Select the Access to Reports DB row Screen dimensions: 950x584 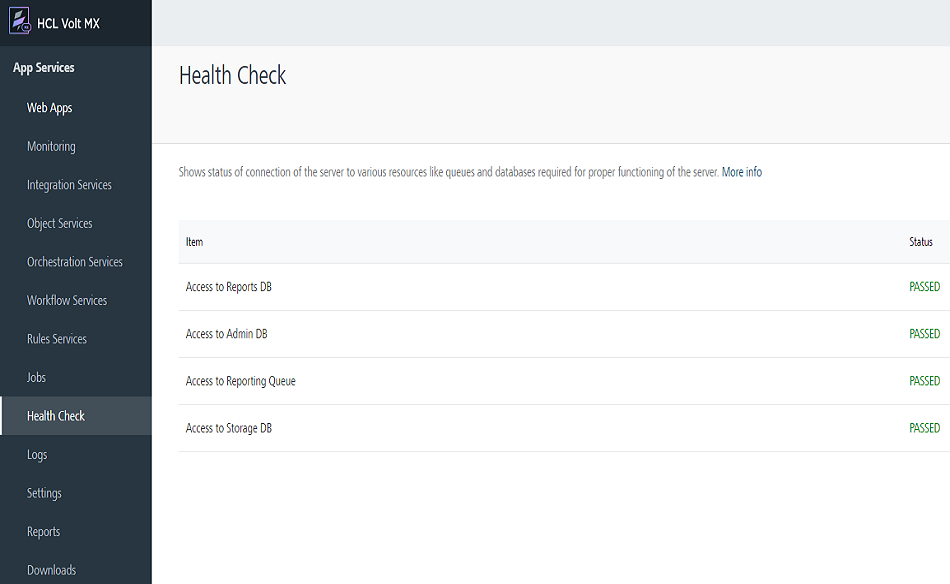(229, 287)
